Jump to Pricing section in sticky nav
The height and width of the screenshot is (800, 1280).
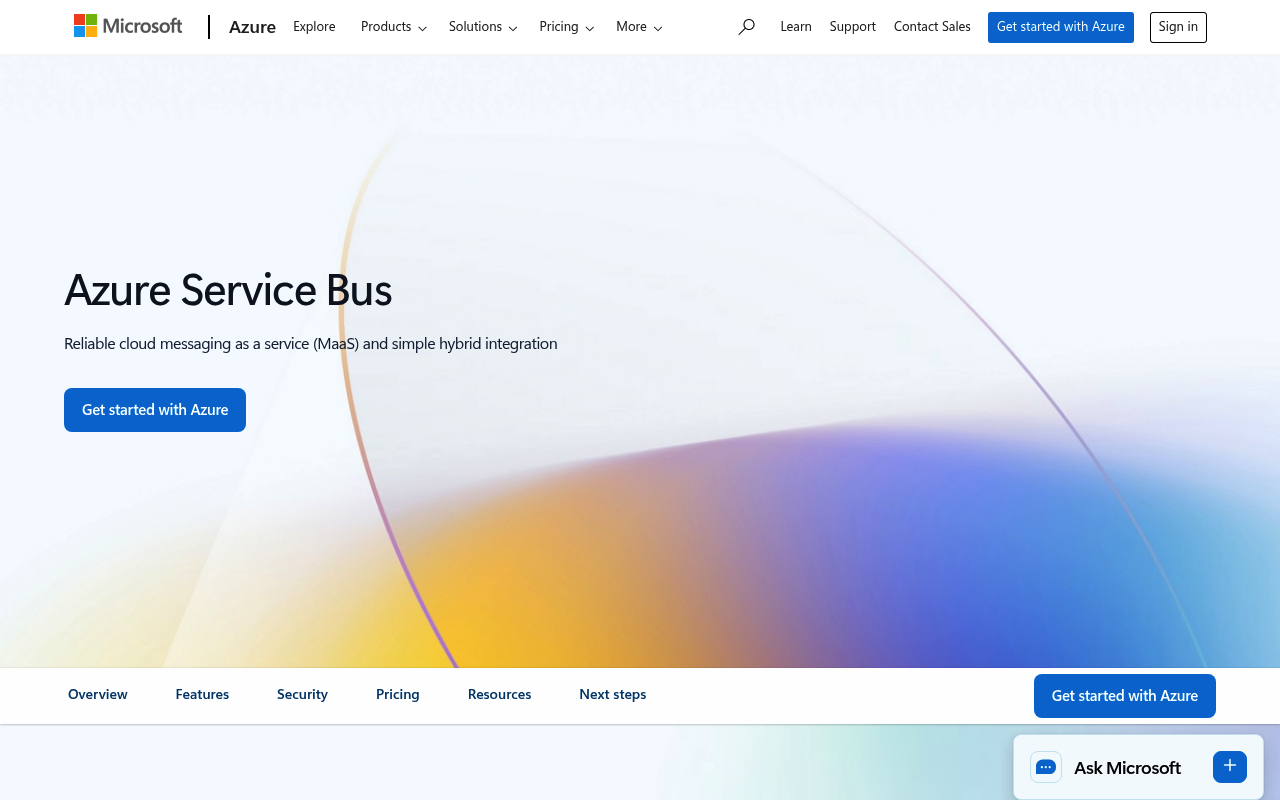pyautogui.click(x=398, y=694)
